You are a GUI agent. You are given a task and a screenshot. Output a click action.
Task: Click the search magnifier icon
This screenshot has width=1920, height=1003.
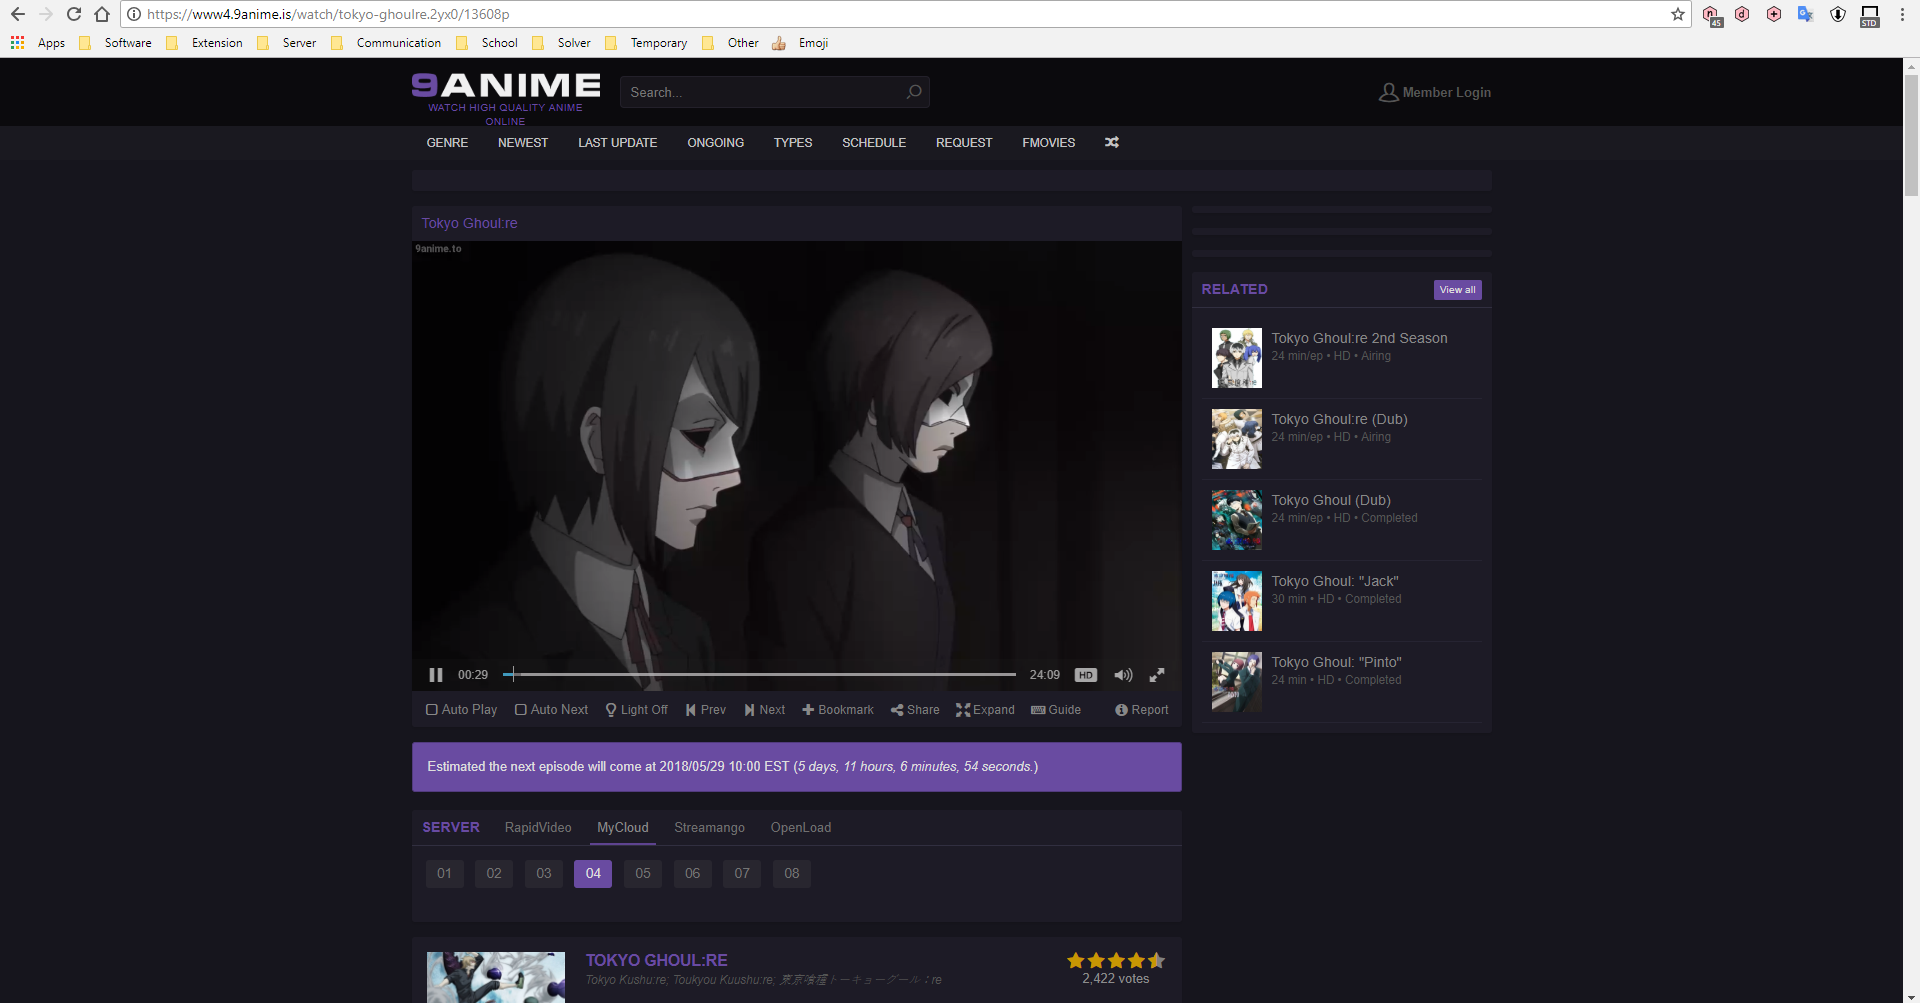click(x=914, y=92)
